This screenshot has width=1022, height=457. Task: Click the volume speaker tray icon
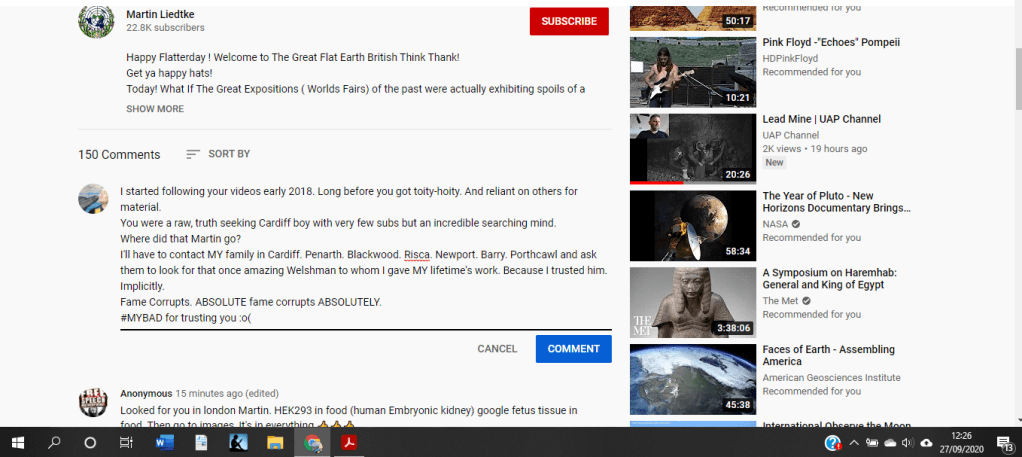click(907, 443)
